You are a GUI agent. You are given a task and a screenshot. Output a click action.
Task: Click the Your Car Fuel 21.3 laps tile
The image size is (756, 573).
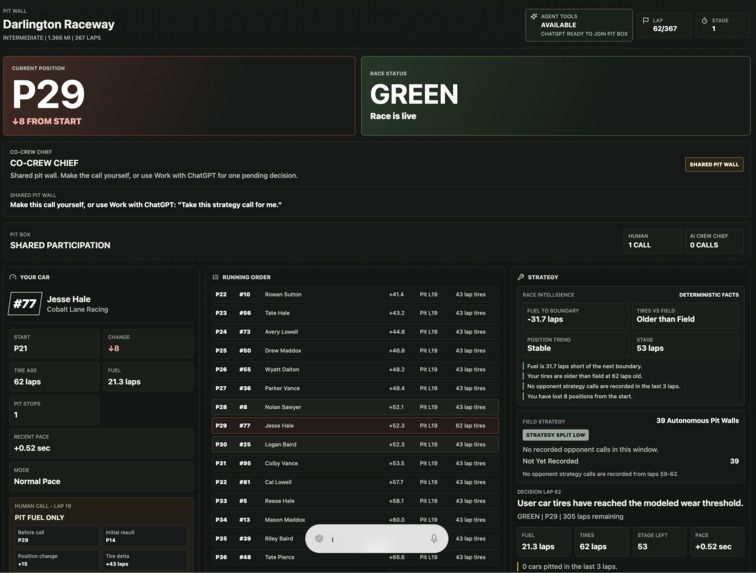(148, 377)
